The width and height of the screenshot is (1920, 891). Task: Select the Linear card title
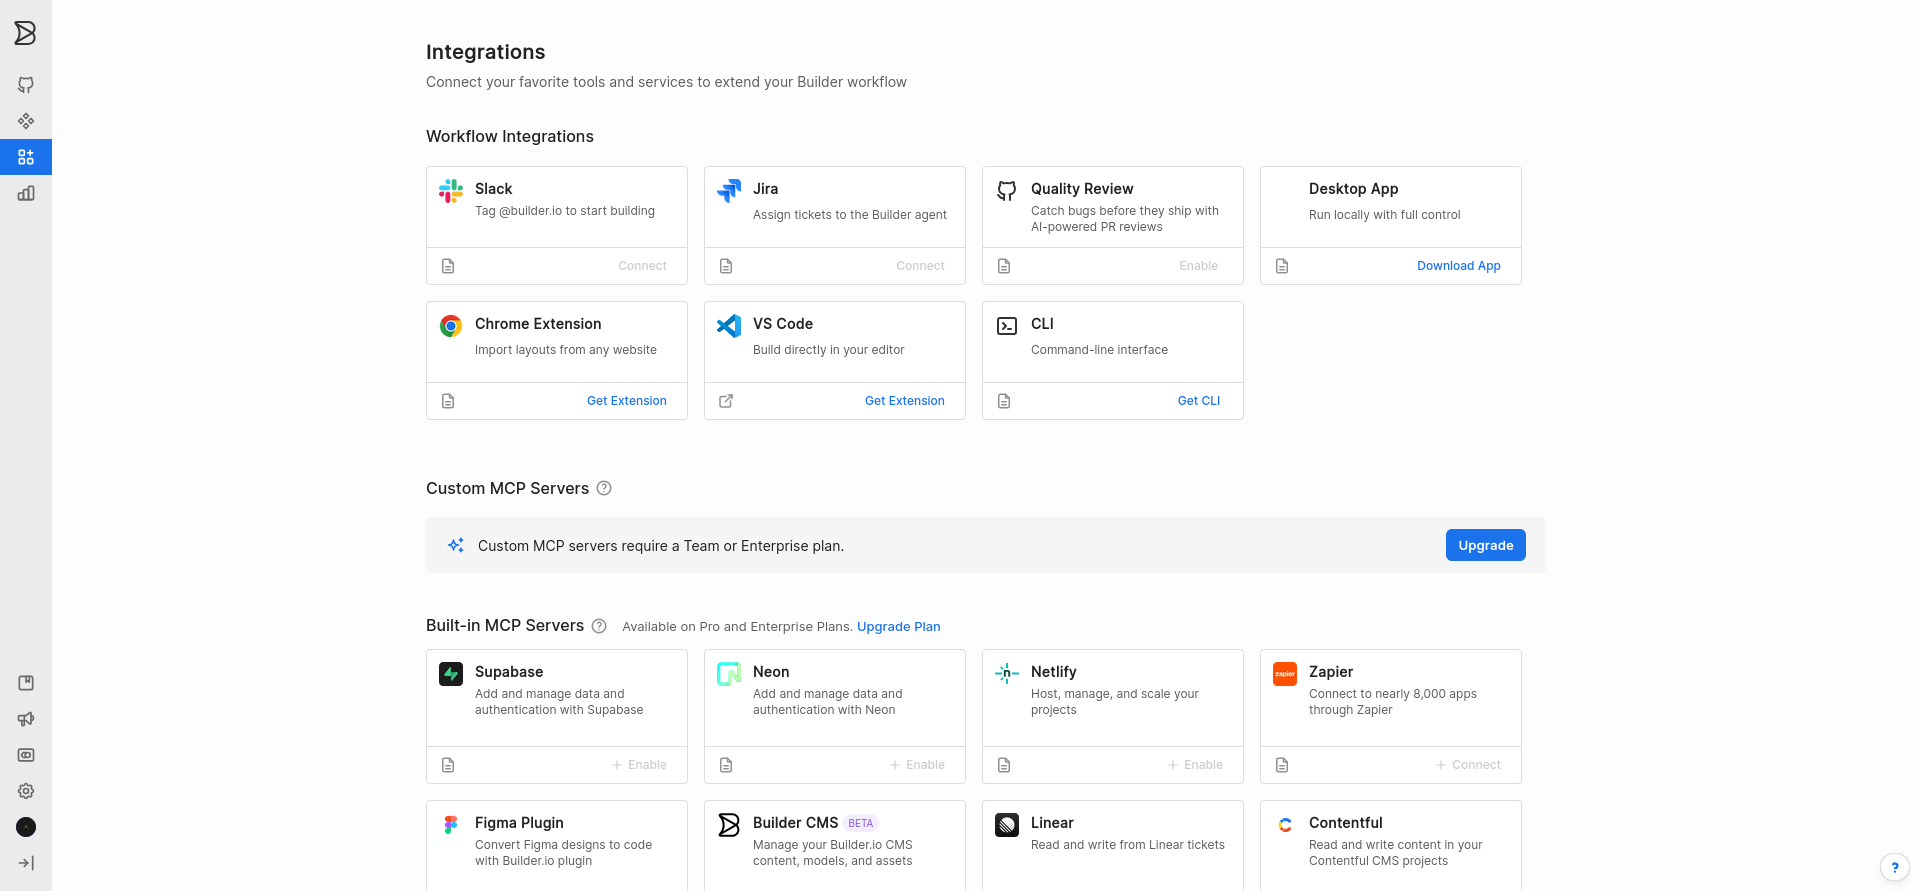1052,823
